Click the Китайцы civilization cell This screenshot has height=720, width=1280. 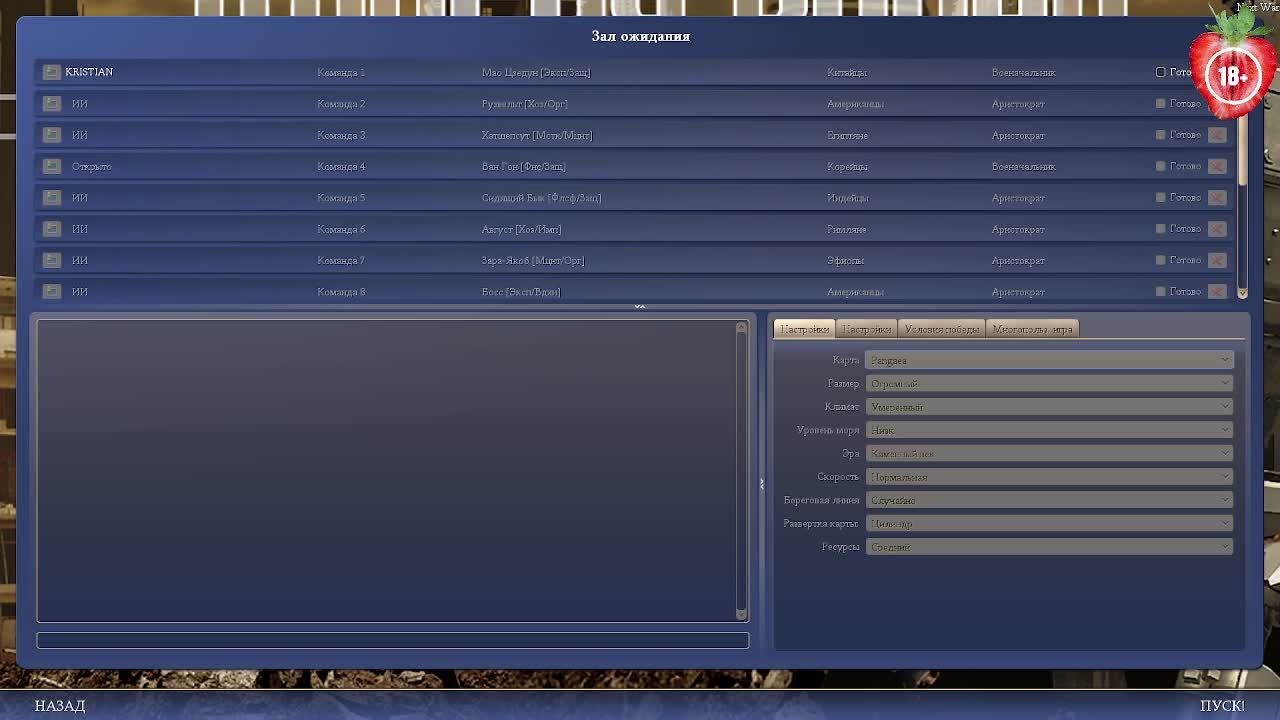847,72
